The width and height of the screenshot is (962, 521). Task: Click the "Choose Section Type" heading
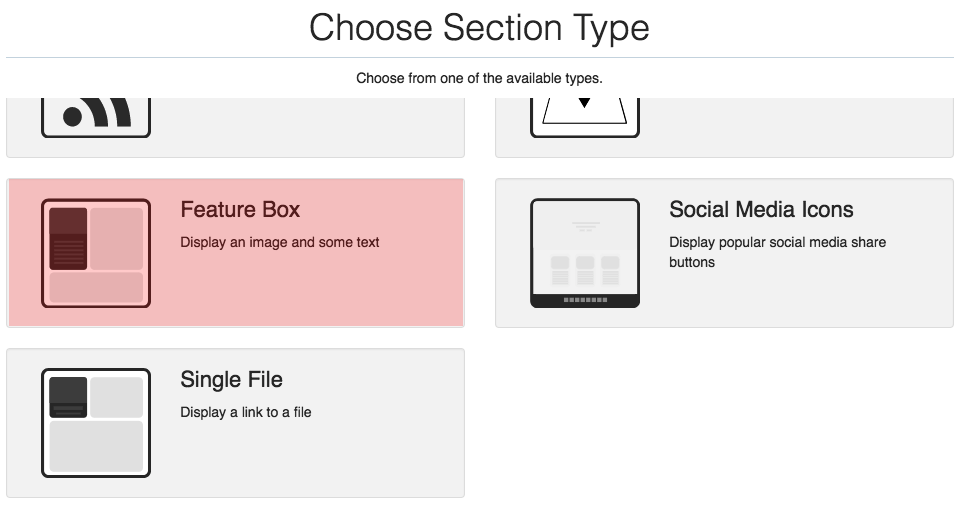coord(479,28)
